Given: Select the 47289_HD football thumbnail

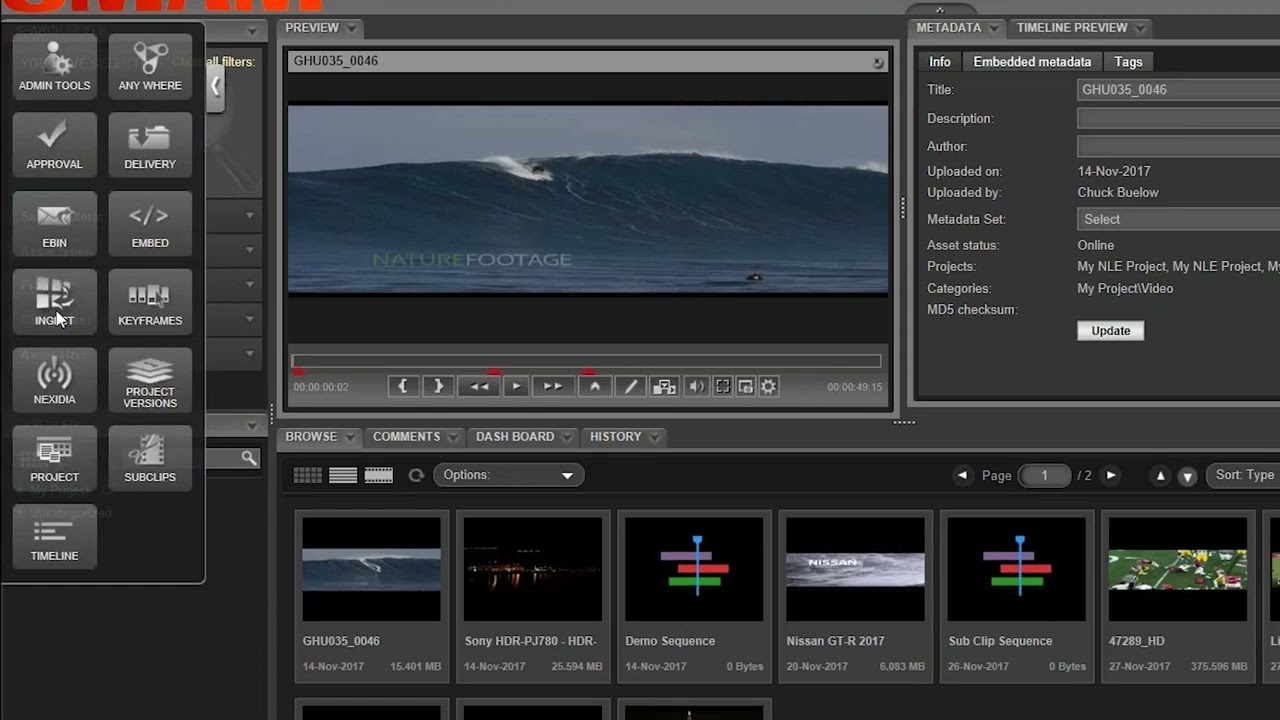Looking at the screenshot, I should pyautogui.click(x=1178, y=569).
